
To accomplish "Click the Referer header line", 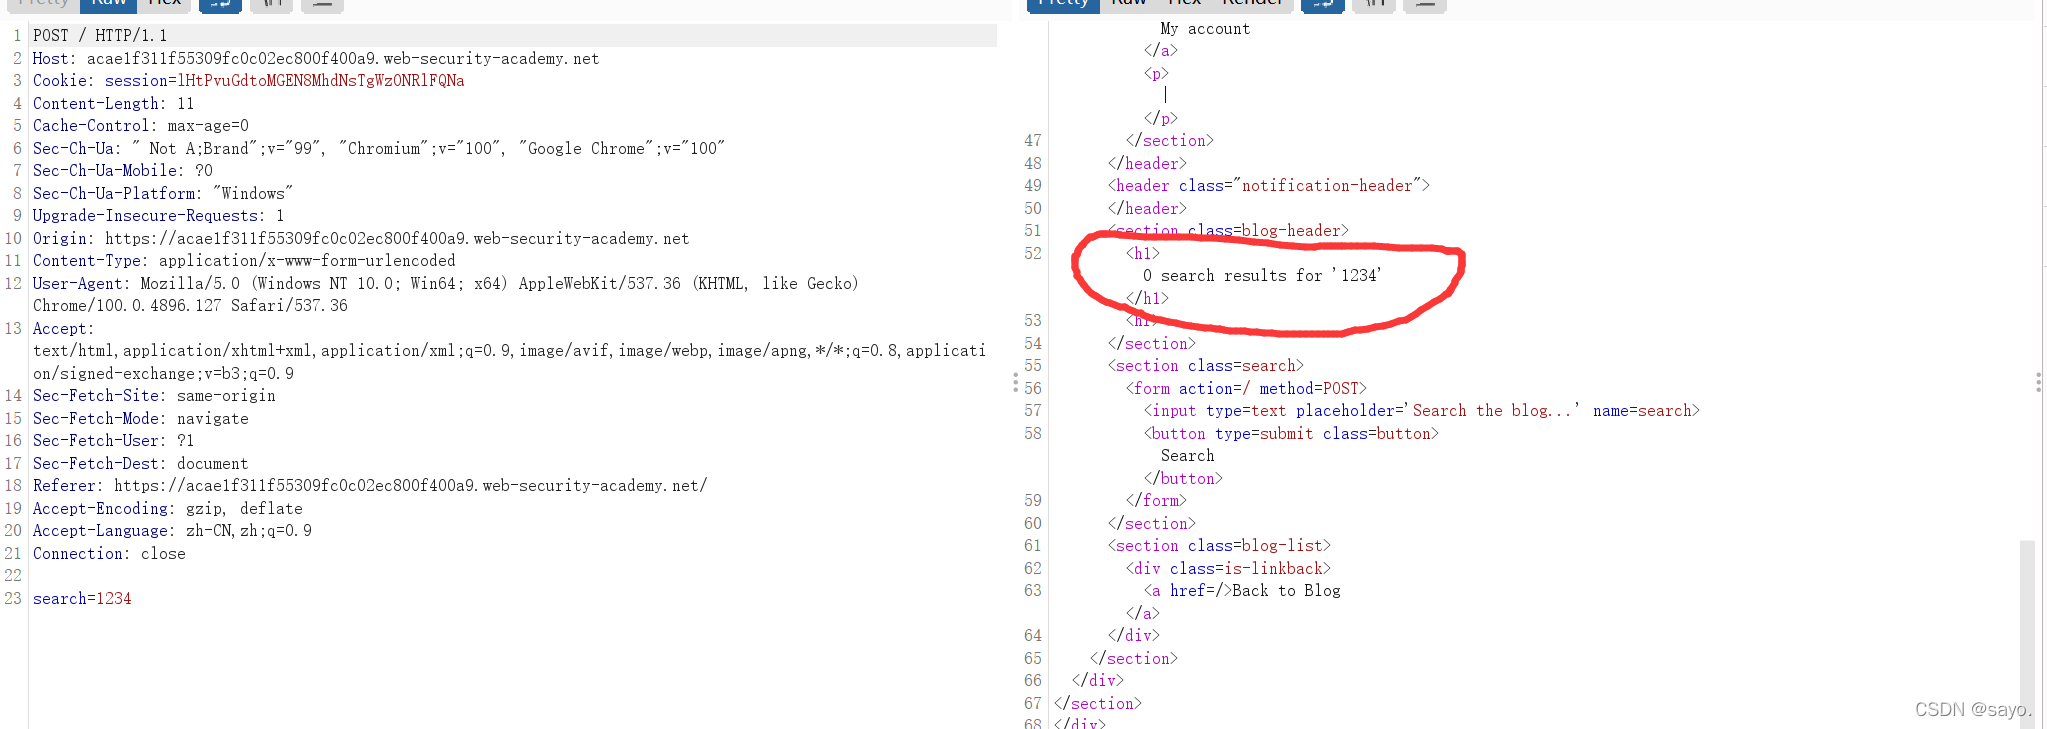I will (x=370, y=486).
